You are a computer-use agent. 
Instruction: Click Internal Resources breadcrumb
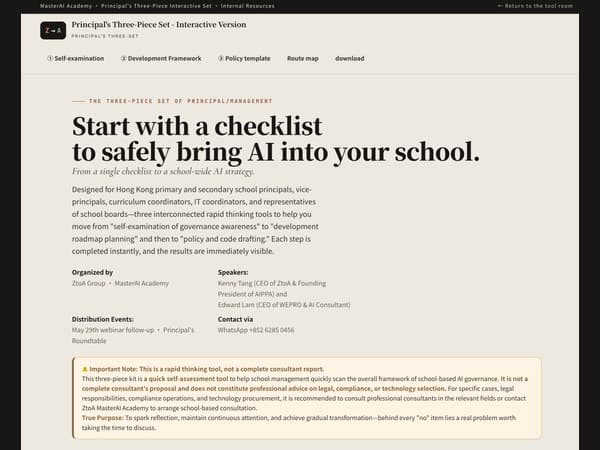pyautogui.click(x=247, y=6)
